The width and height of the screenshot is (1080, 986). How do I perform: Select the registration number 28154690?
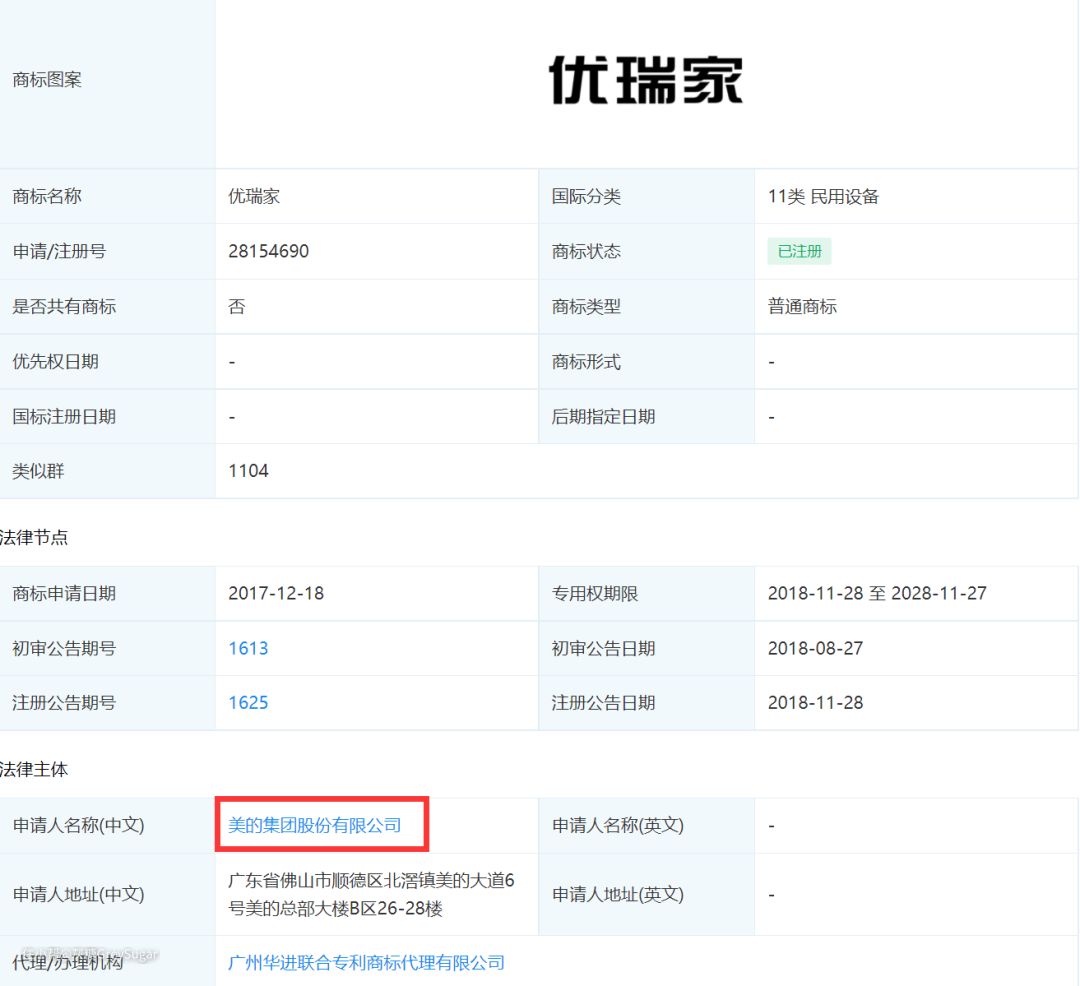click(x=268, y=251)
